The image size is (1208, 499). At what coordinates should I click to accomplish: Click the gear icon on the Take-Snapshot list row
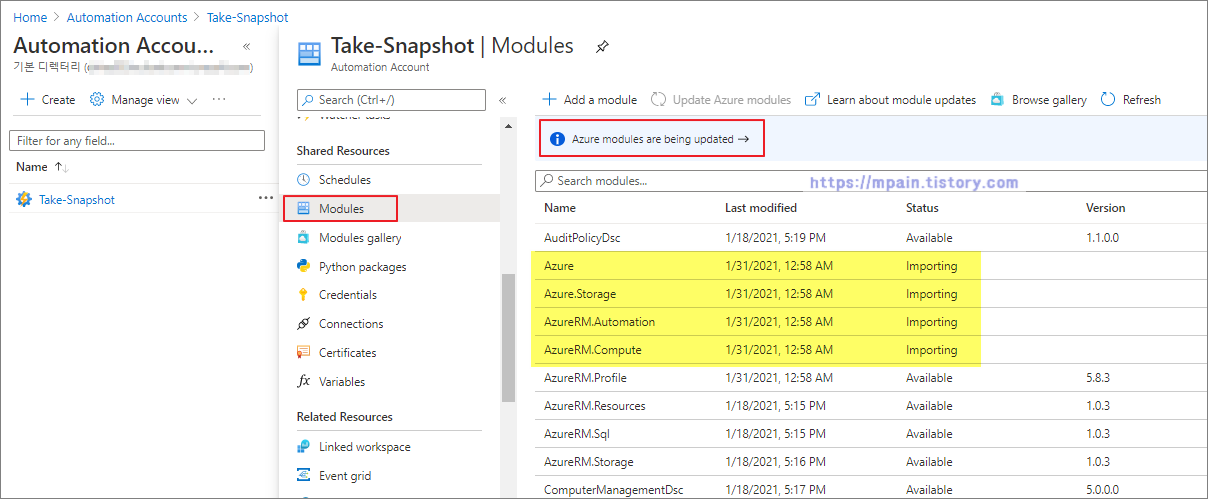[24, 199]
